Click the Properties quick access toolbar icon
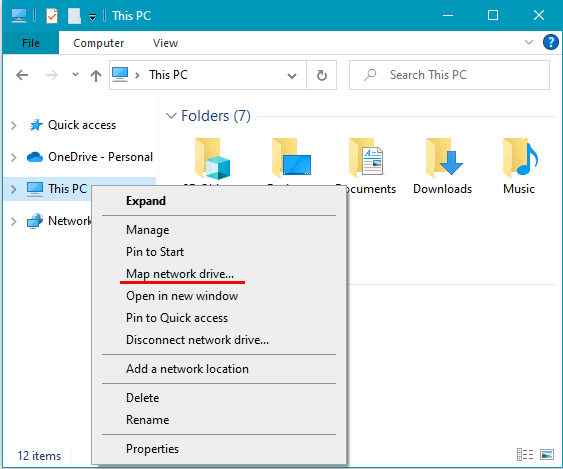 click(x=52, y=16)
